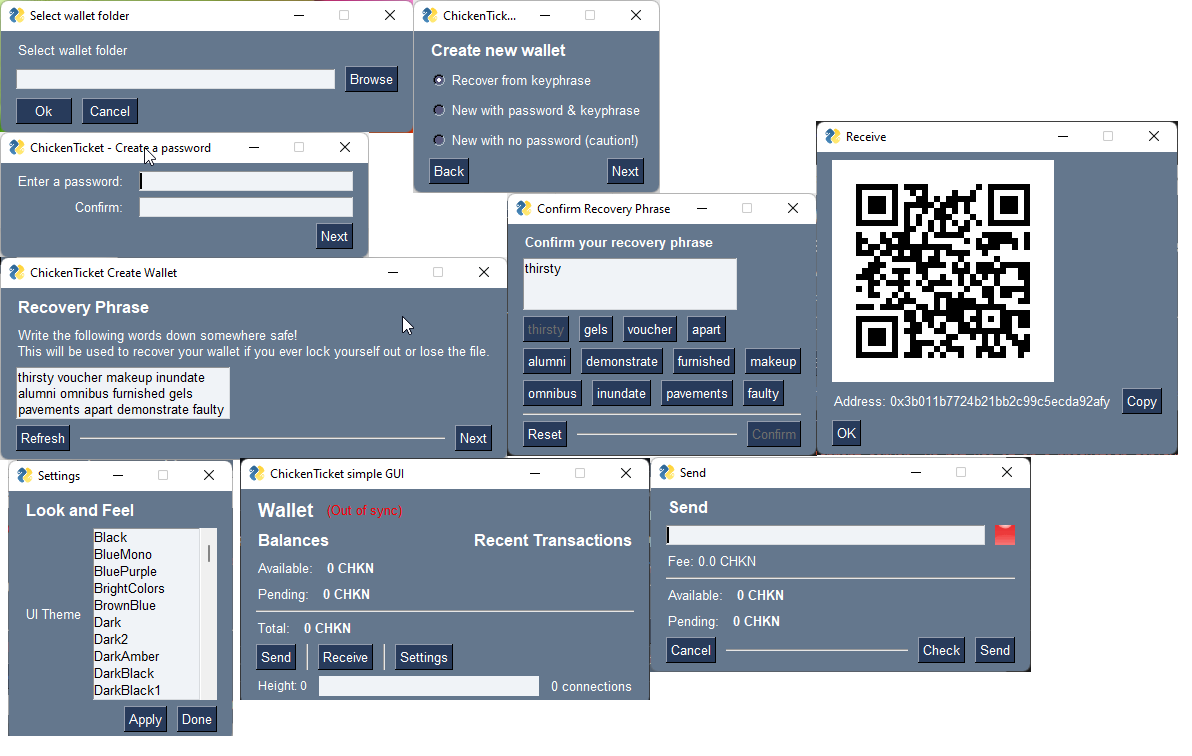This screenshot has width=1192, height=756.
Task: Pick the word 'faulty' button
Action: [x=763, y=393]
